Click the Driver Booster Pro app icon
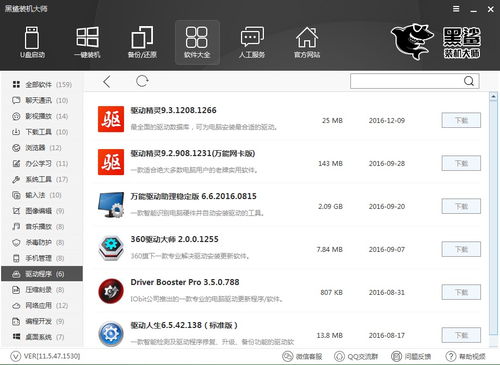Image resolution: width=500 pixels, height=365 pixels. click(x=111, y=291)
